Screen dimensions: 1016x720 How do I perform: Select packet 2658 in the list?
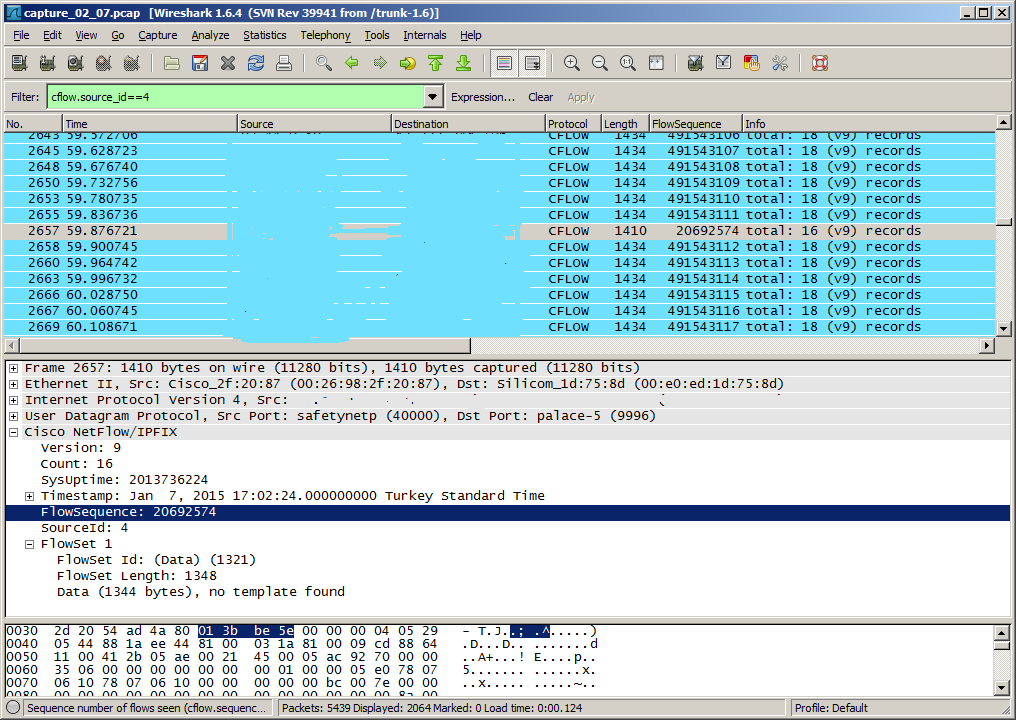point(500,247)
